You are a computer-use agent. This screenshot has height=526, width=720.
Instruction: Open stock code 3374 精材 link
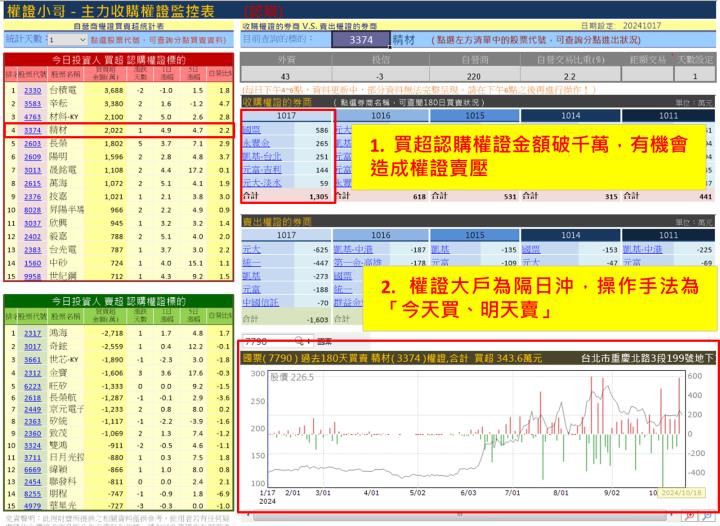33,130
